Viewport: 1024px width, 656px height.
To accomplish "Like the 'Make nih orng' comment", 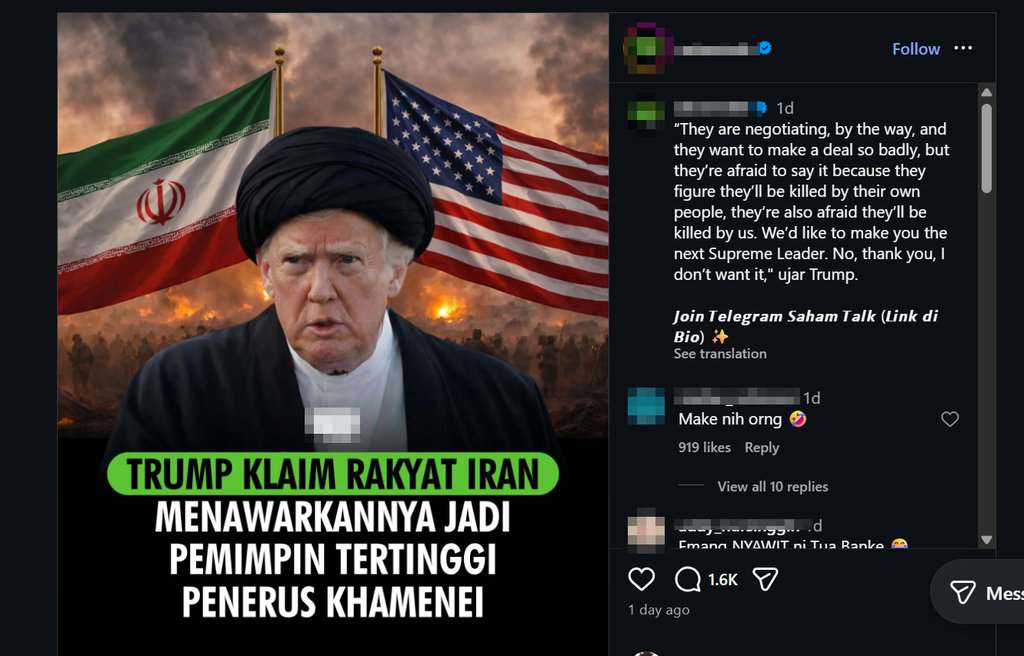I will pos(950,419).
